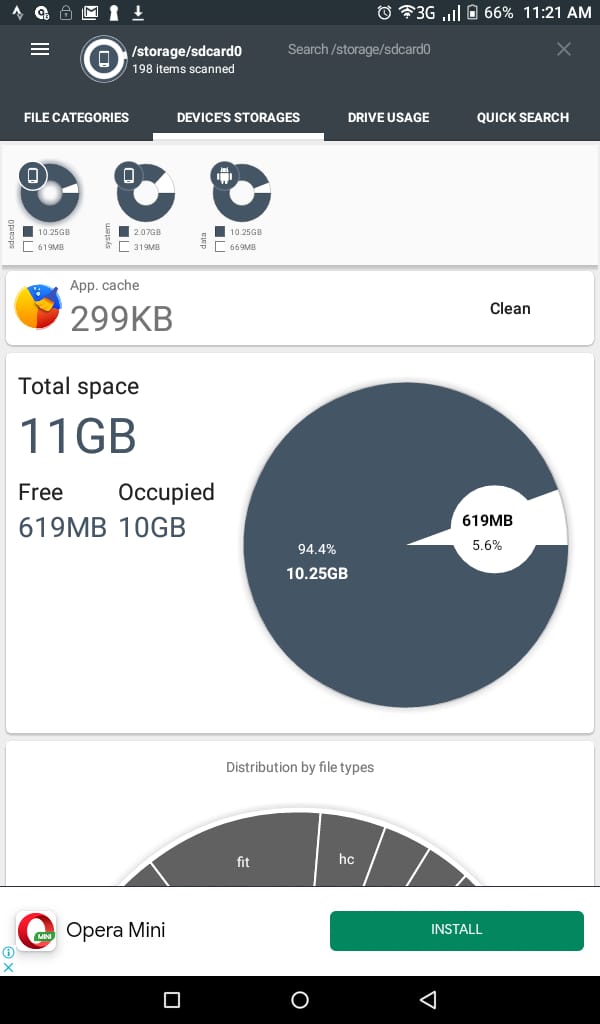This screenshot has width=600, height=1024.
Task: Switch to the File Categories tab
Action: tap(76, 117)
